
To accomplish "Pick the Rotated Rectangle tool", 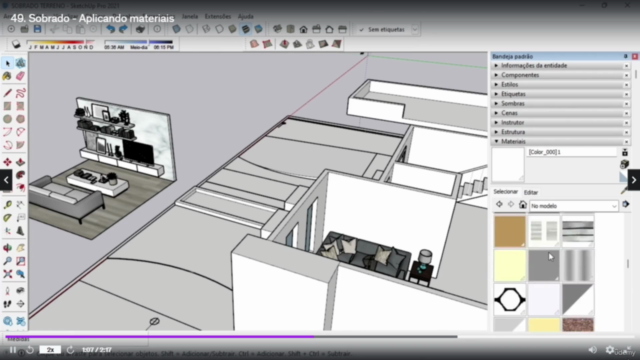I will pos(20,106).
